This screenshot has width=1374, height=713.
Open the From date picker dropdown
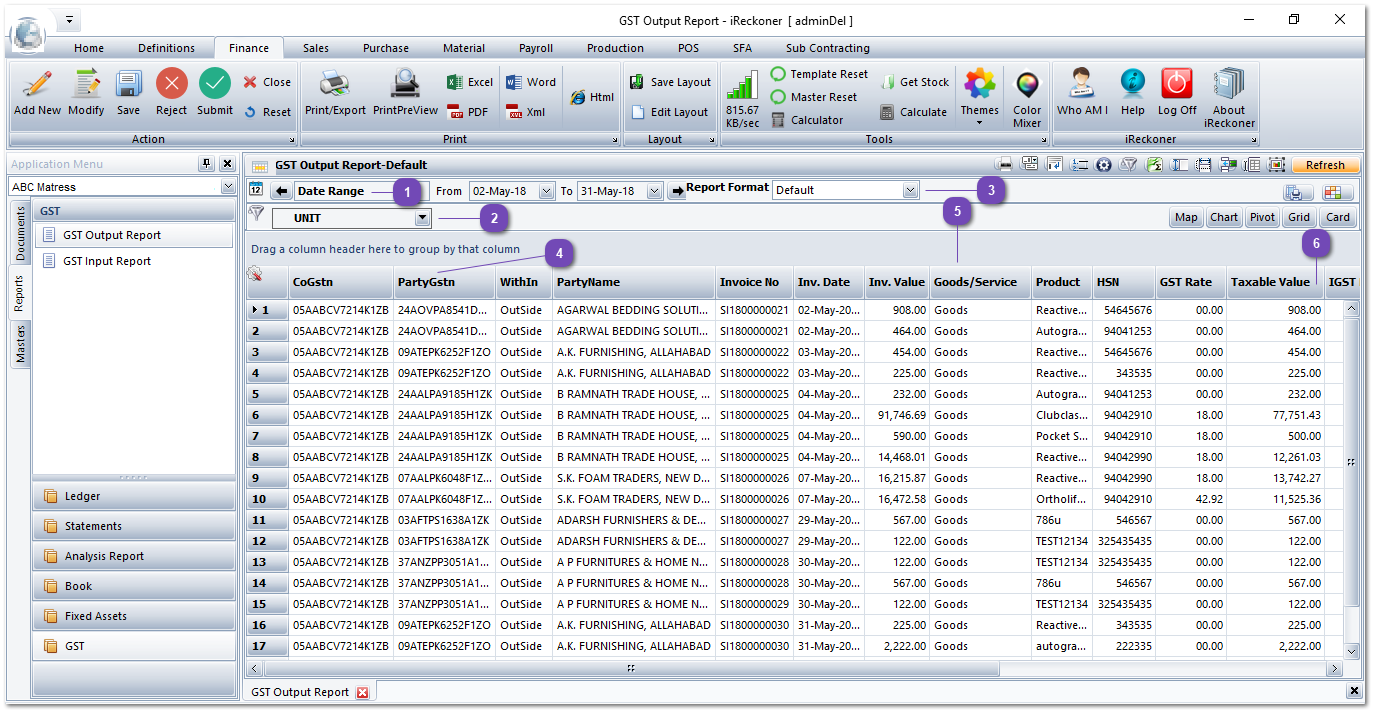(546, 191)
